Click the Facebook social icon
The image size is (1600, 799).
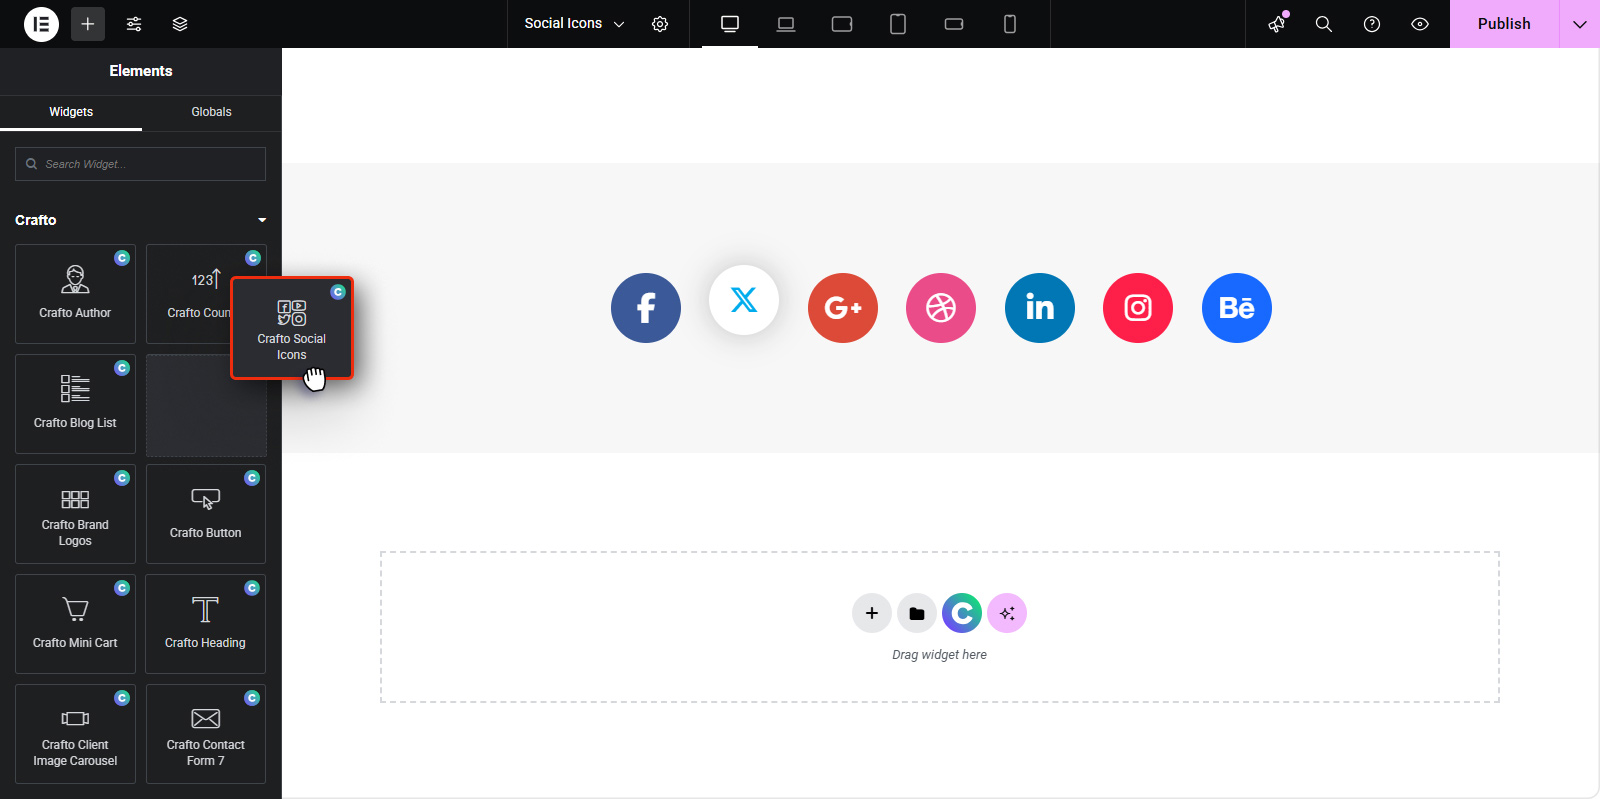(646, 308)
